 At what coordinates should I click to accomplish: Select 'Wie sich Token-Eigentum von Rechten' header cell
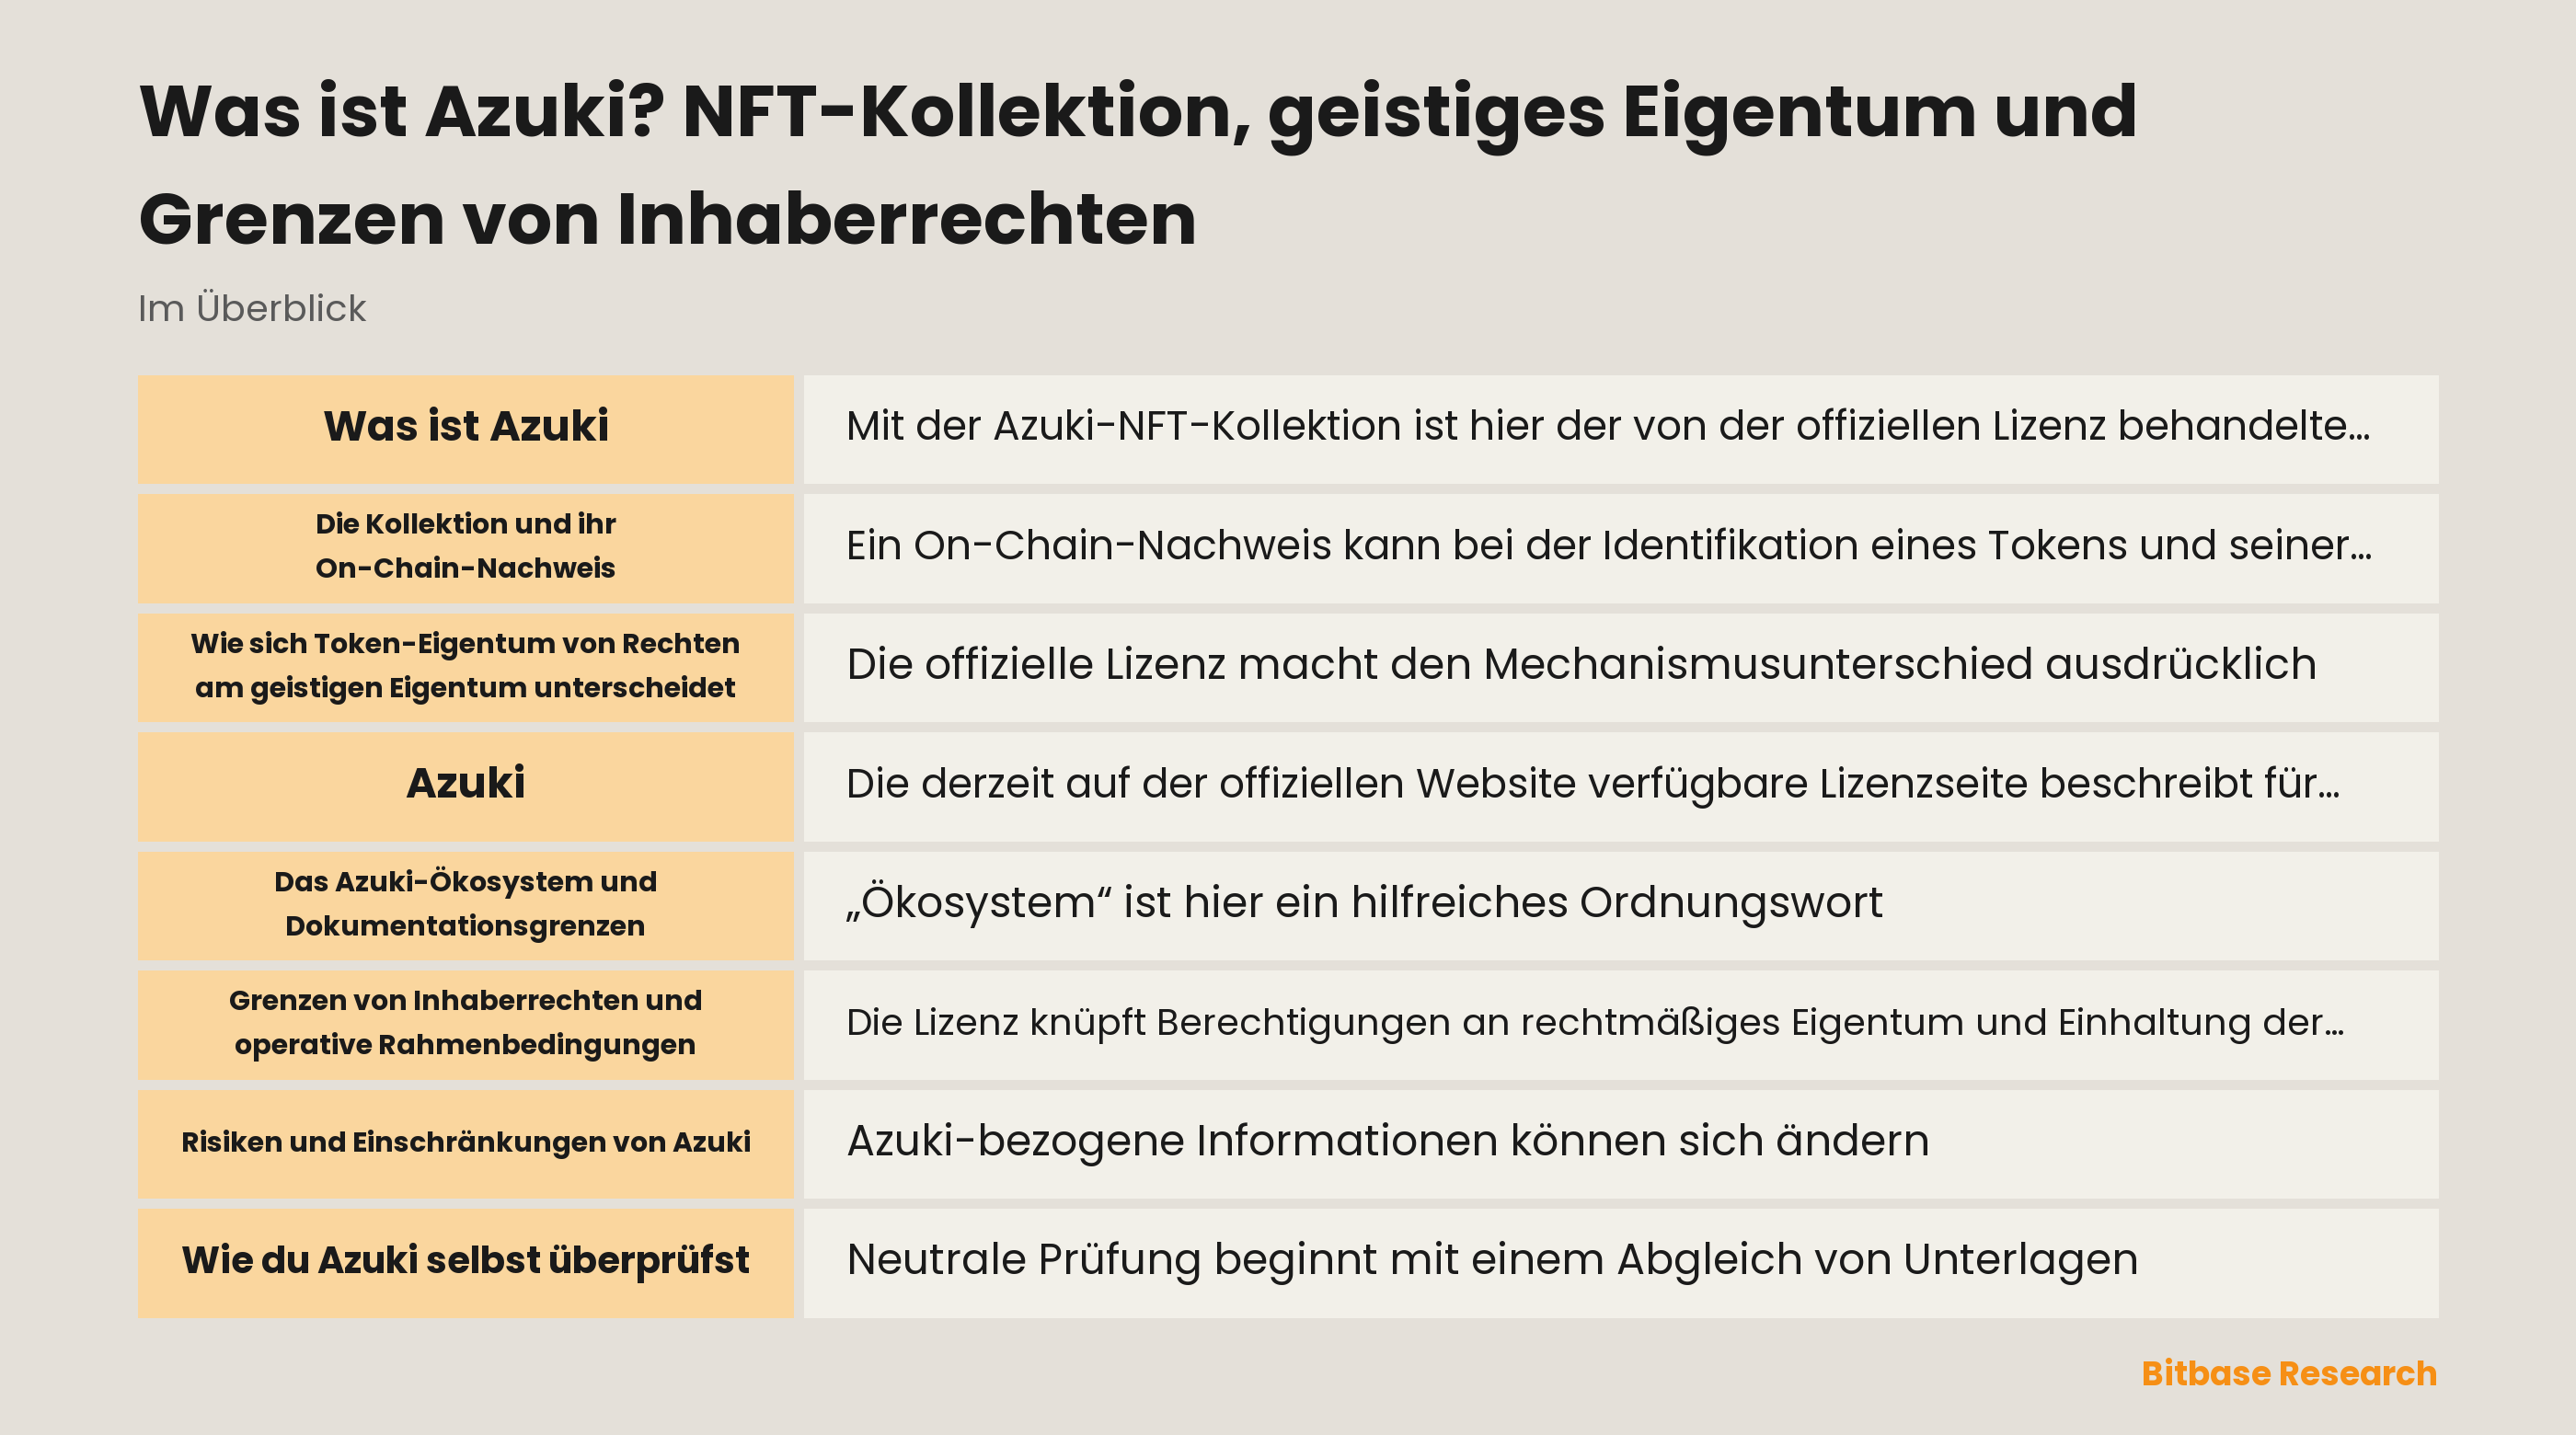coord(465,667)
